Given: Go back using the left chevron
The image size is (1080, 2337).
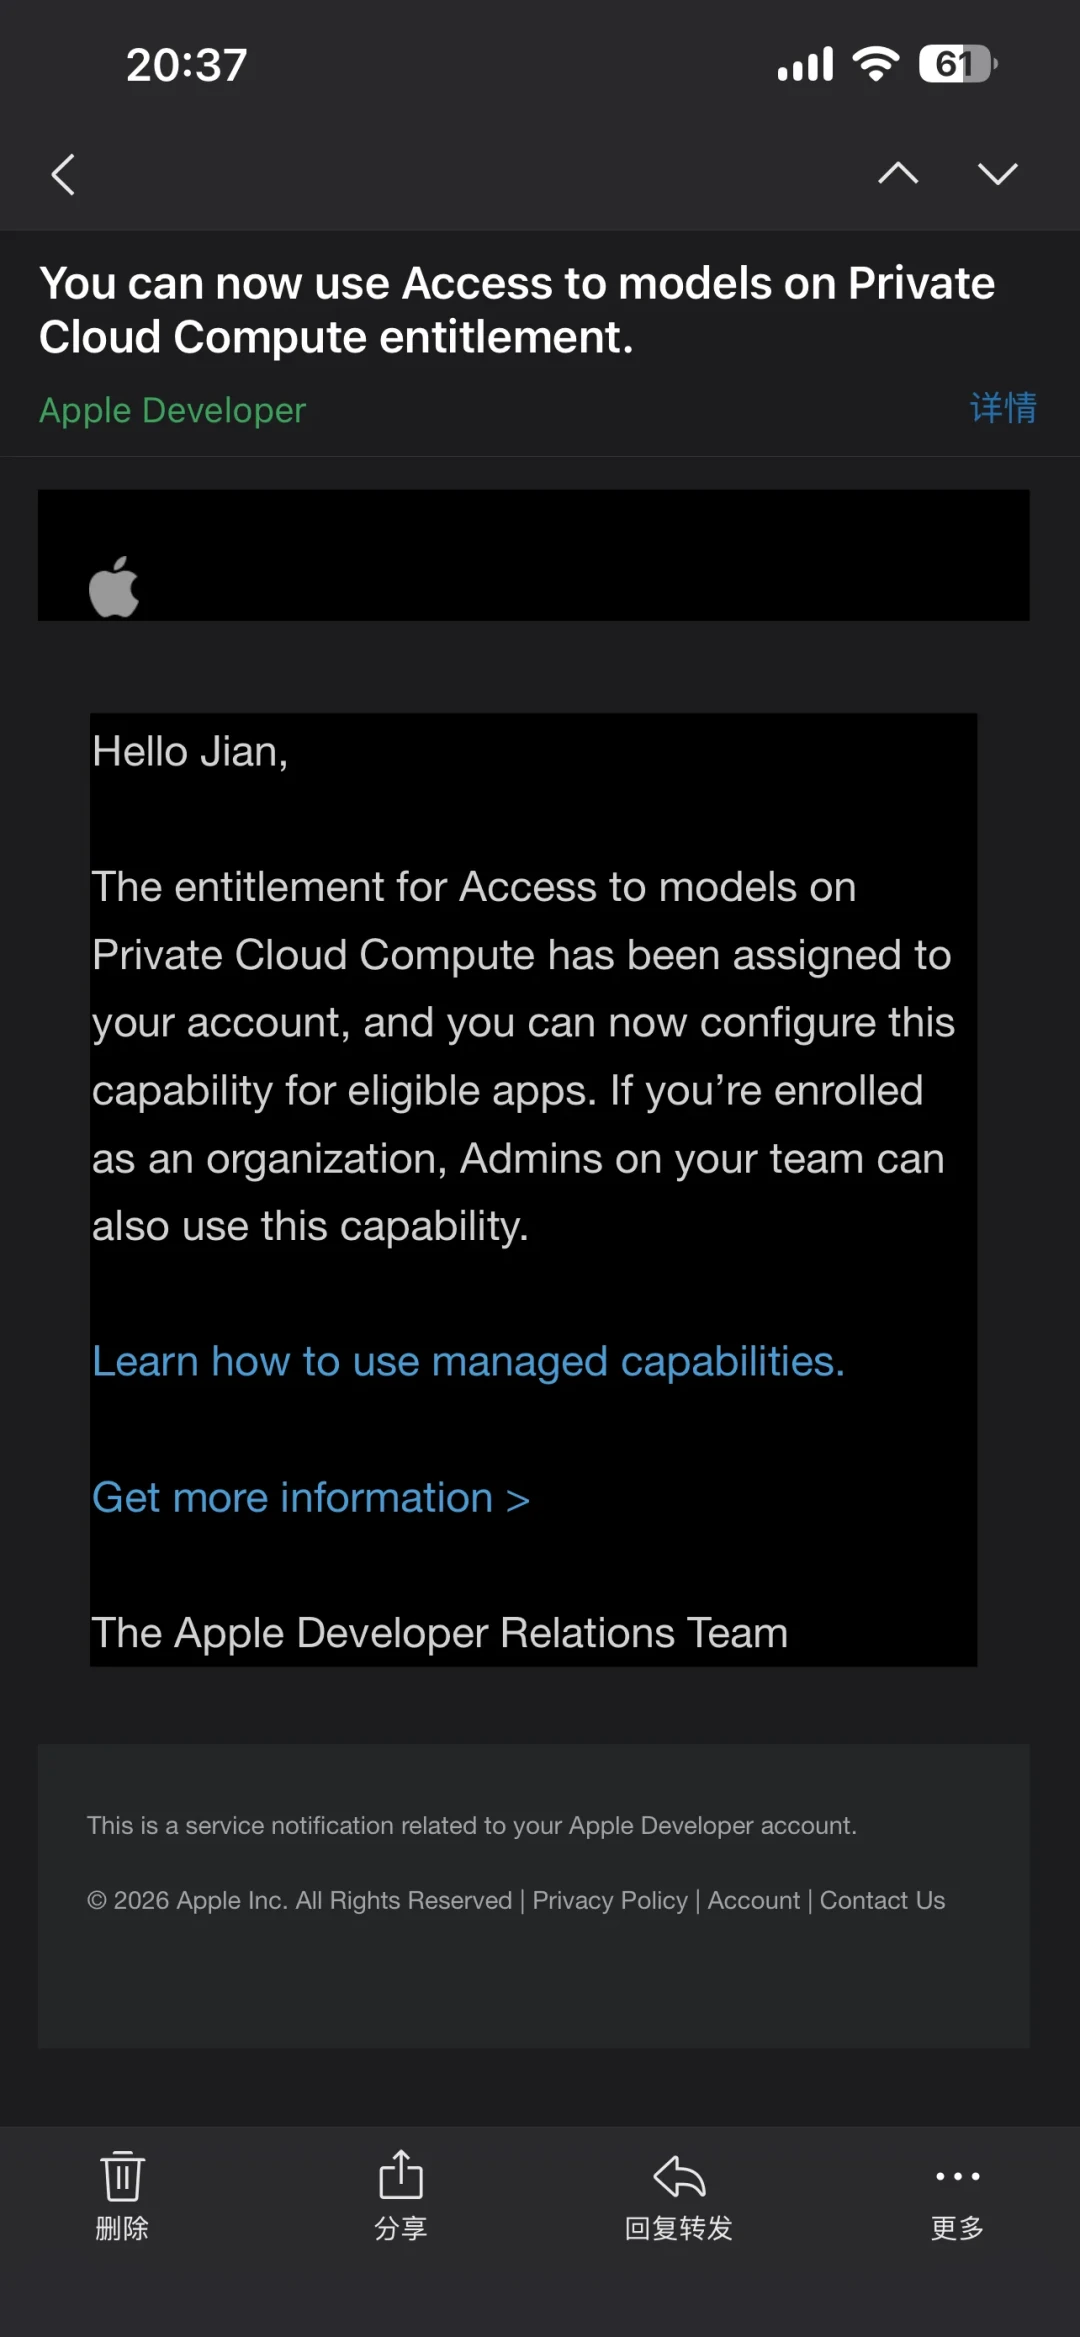Looking at the screenshot, I should click(63, 175).
